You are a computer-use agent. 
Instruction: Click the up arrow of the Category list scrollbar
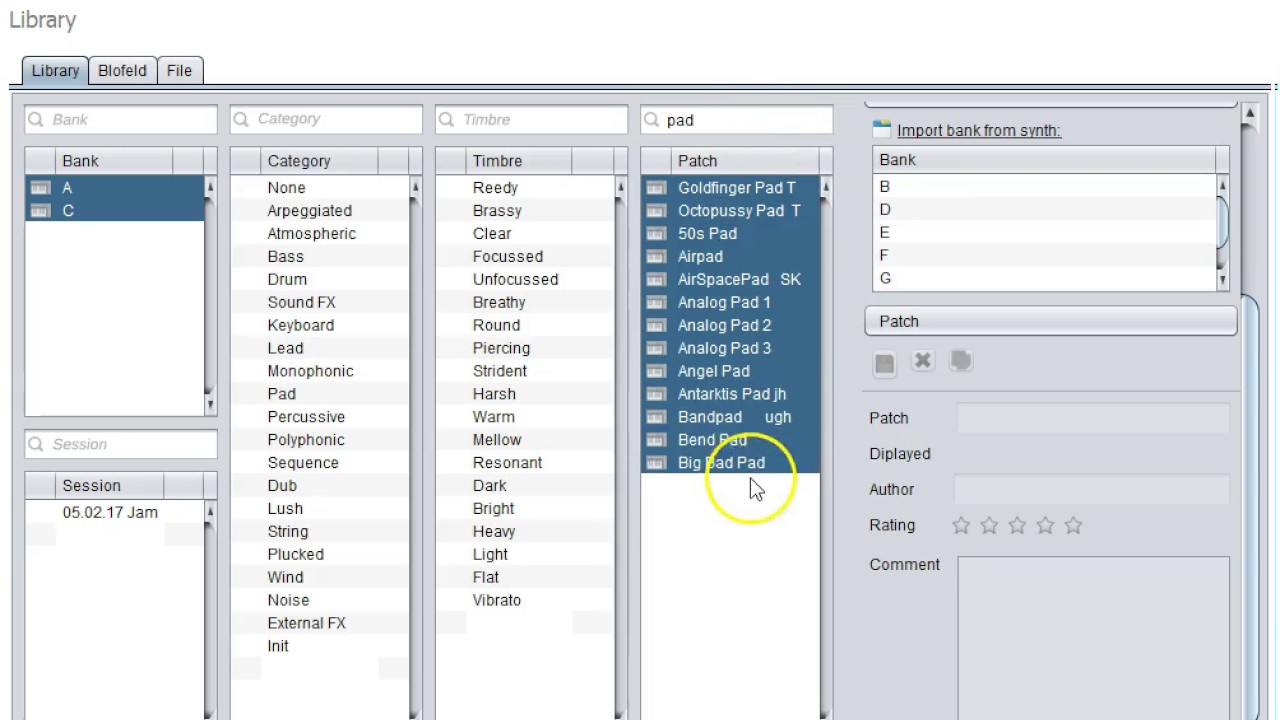(415, 187)
